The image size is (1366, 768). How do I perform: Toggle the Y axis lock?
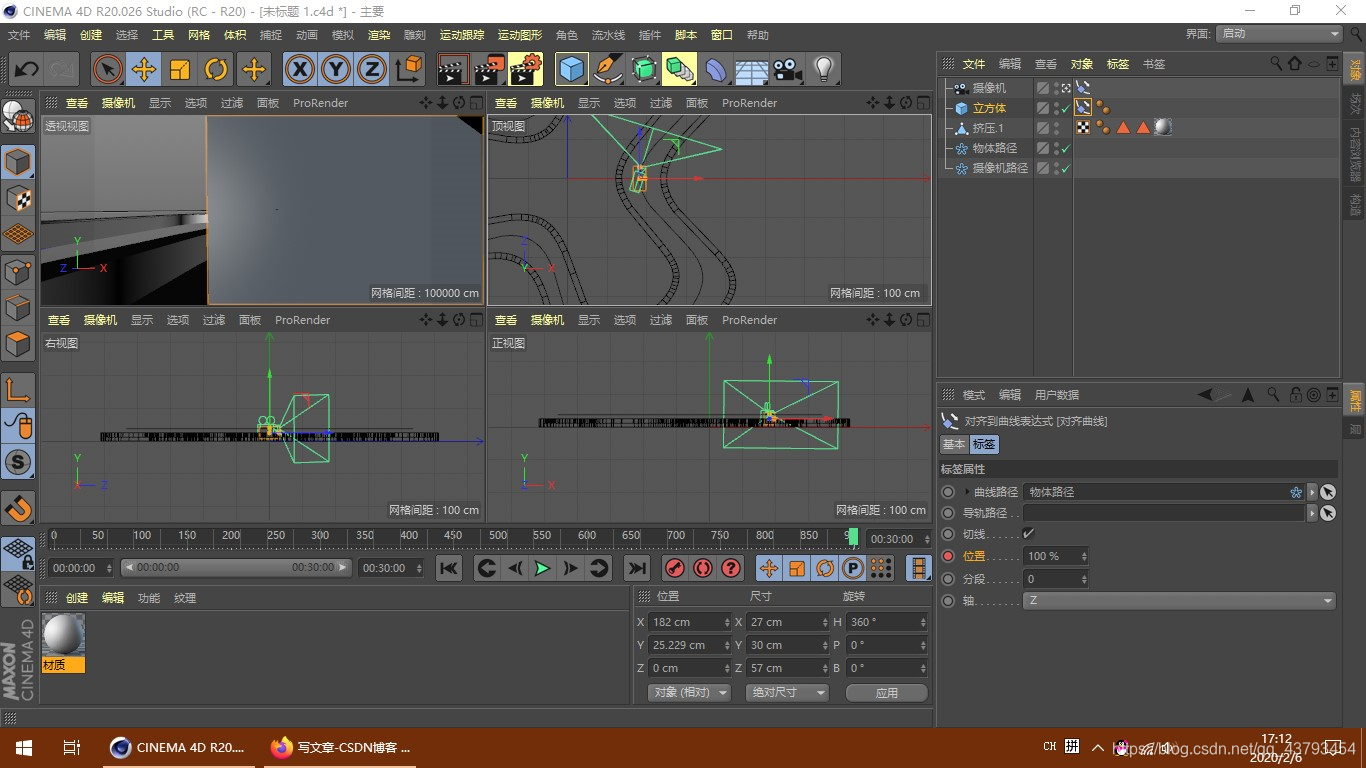336,69
